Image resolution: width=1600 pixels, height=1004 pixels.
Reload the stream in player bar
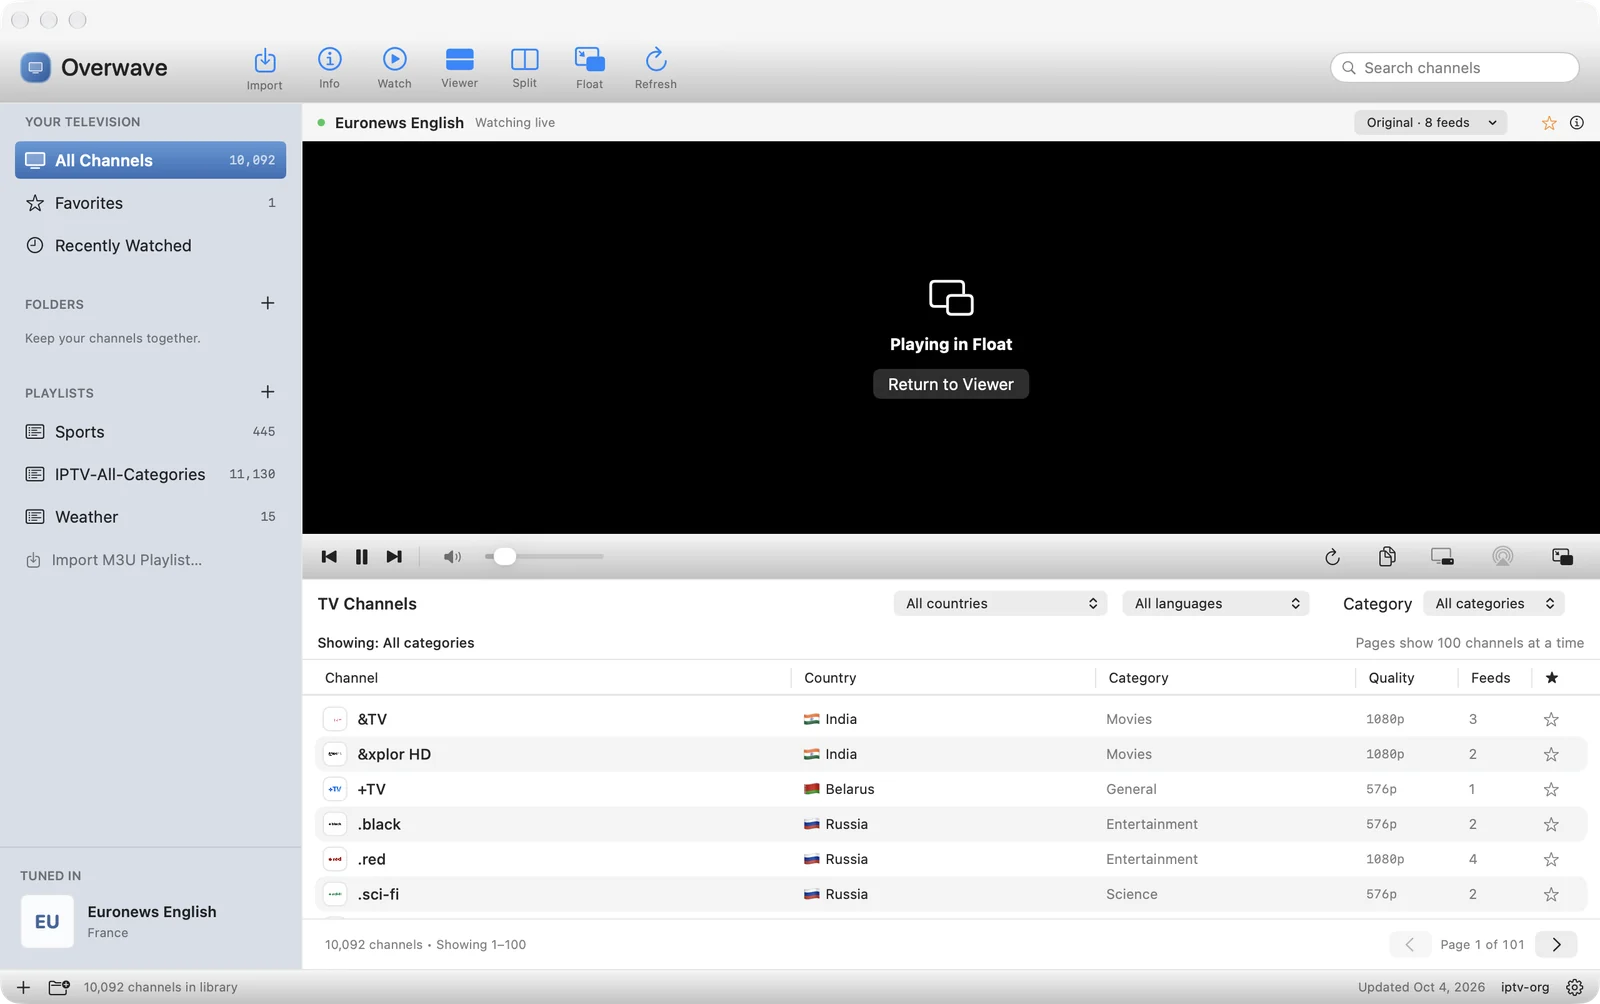1332,557
